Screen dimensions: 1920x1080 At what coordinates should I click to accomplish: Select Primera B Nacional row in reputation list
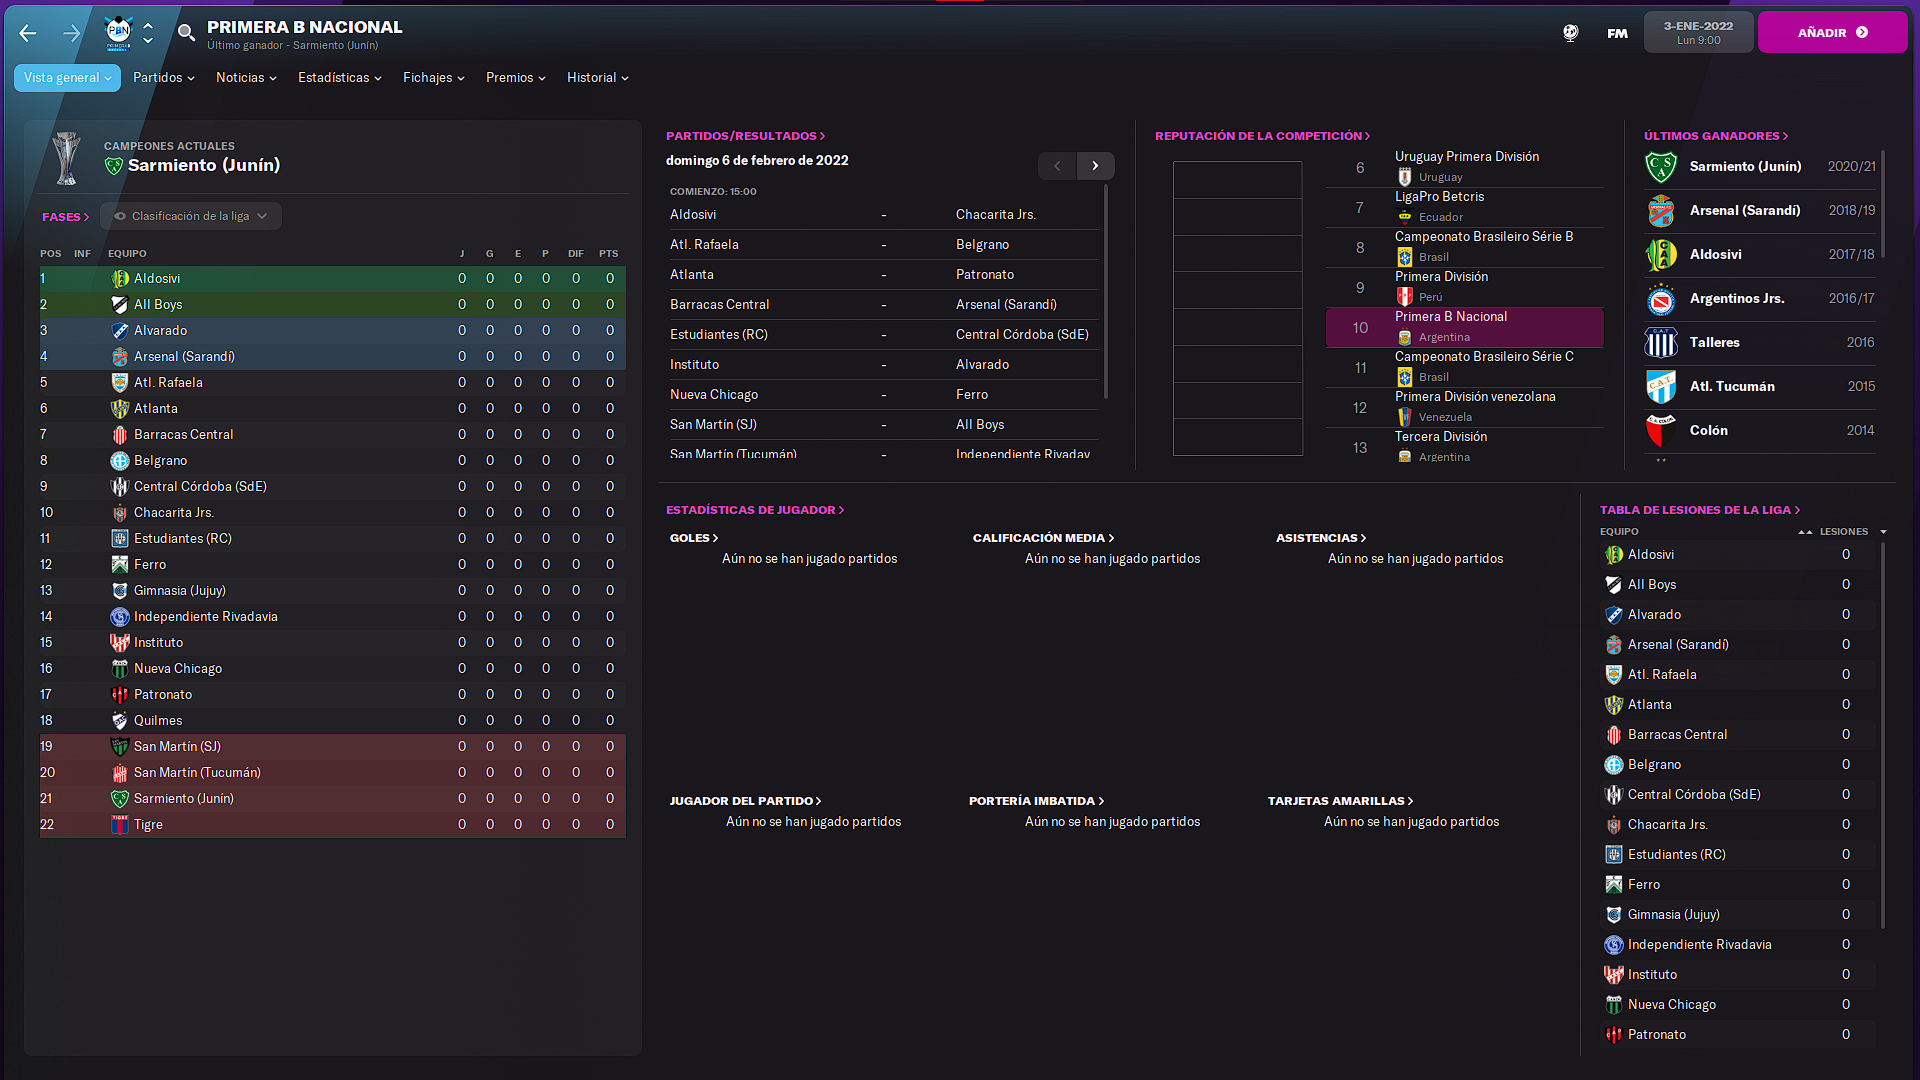tap(1464, 328)
